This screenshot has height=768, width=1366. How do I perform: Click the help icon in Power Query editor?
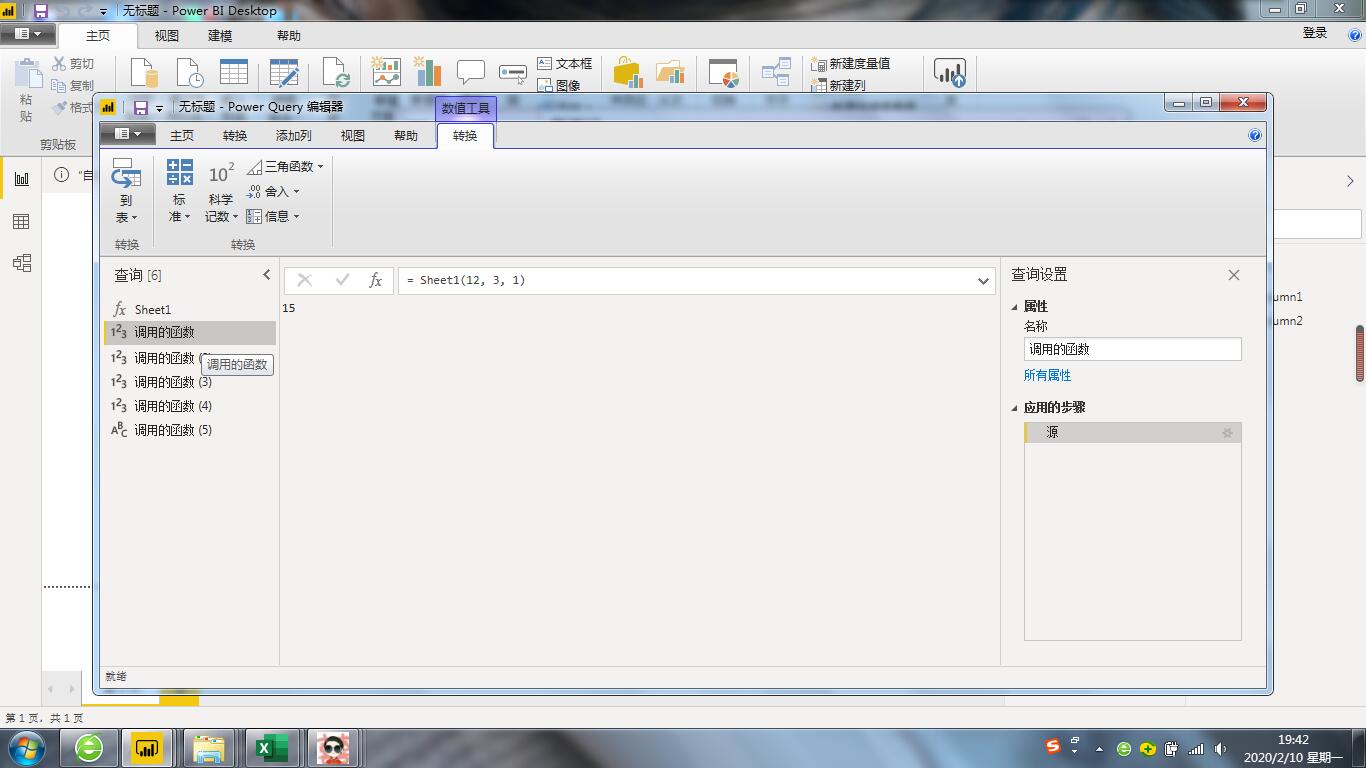coord(1255,136)
